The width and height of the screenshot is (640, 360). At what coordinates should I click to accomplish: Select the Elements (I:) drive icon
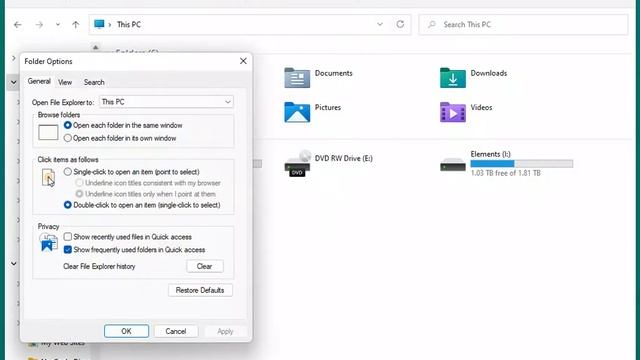[x=453, y=165]
